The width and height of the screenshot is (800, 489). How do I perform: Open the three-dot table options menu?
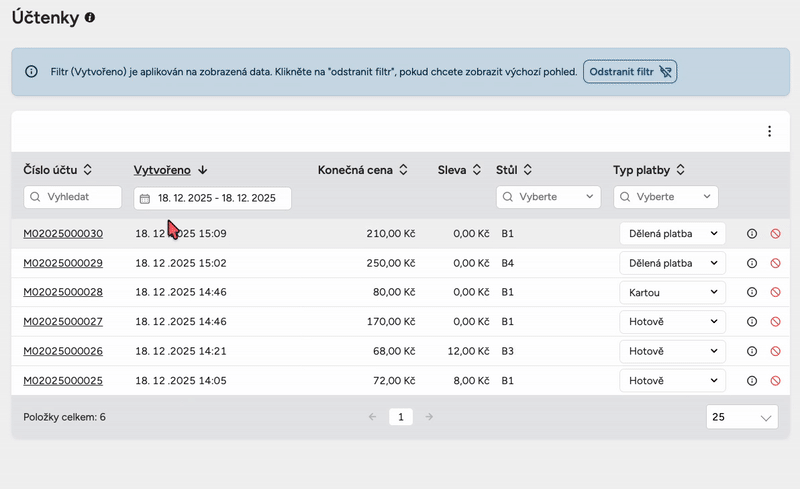click(769, 131)
